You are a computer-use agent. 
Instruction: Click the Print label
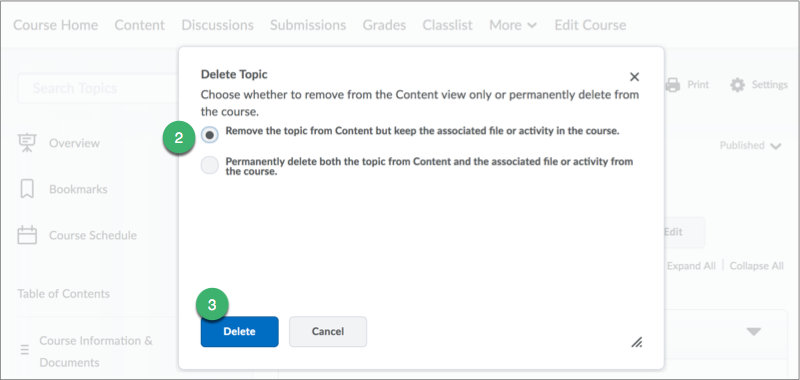pyautogui.click(x=698, y=85)
